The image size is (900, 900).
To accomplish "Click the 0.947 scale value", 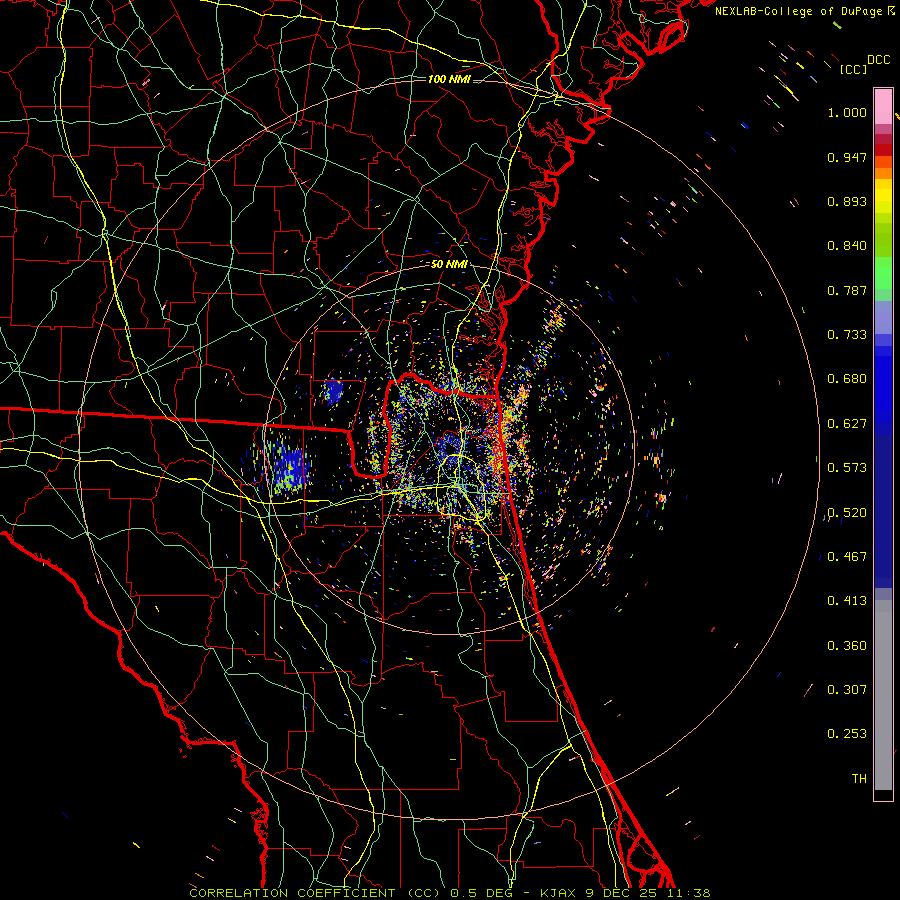I will [x=847, y=157].
